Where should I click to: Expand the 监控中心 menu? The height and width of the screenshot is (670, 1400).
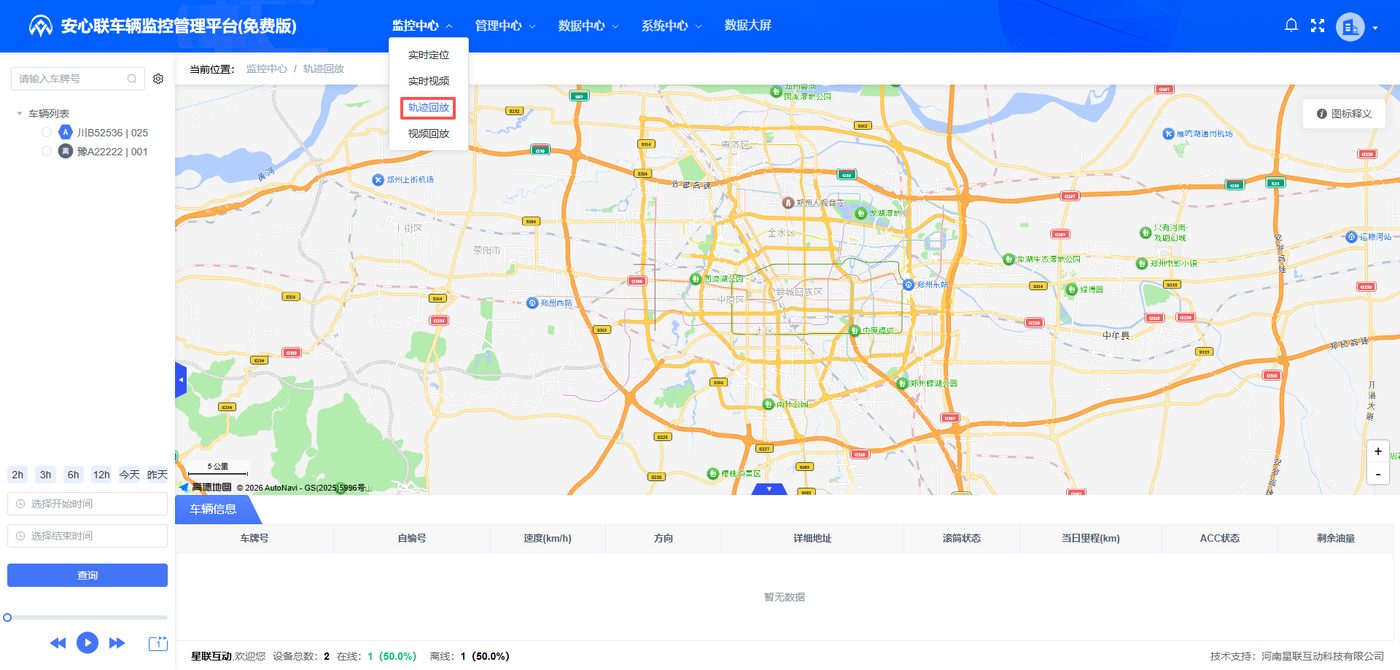(x=422, y=26)
